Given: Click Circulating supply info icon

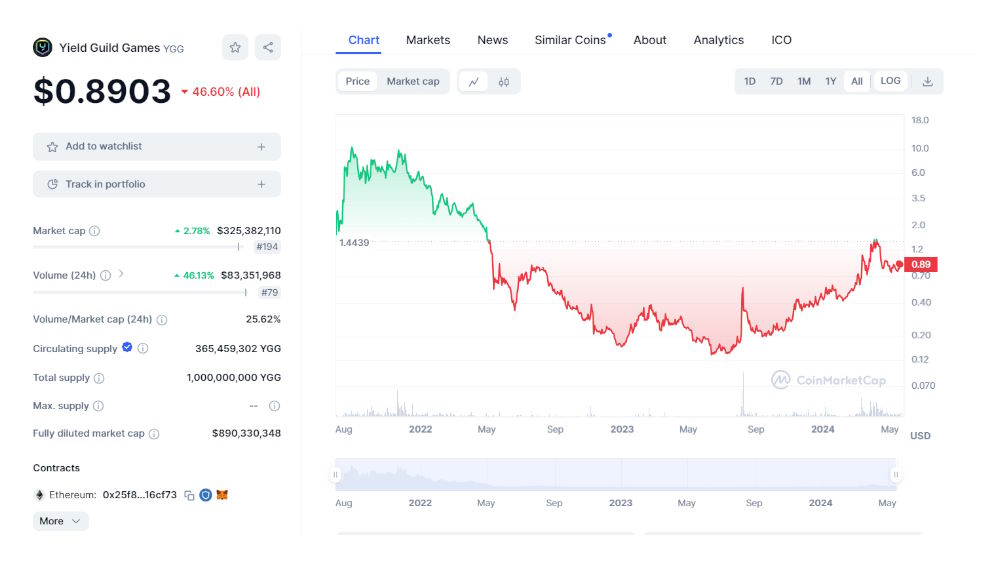Looking at the screenshot, I should (143, 348).
